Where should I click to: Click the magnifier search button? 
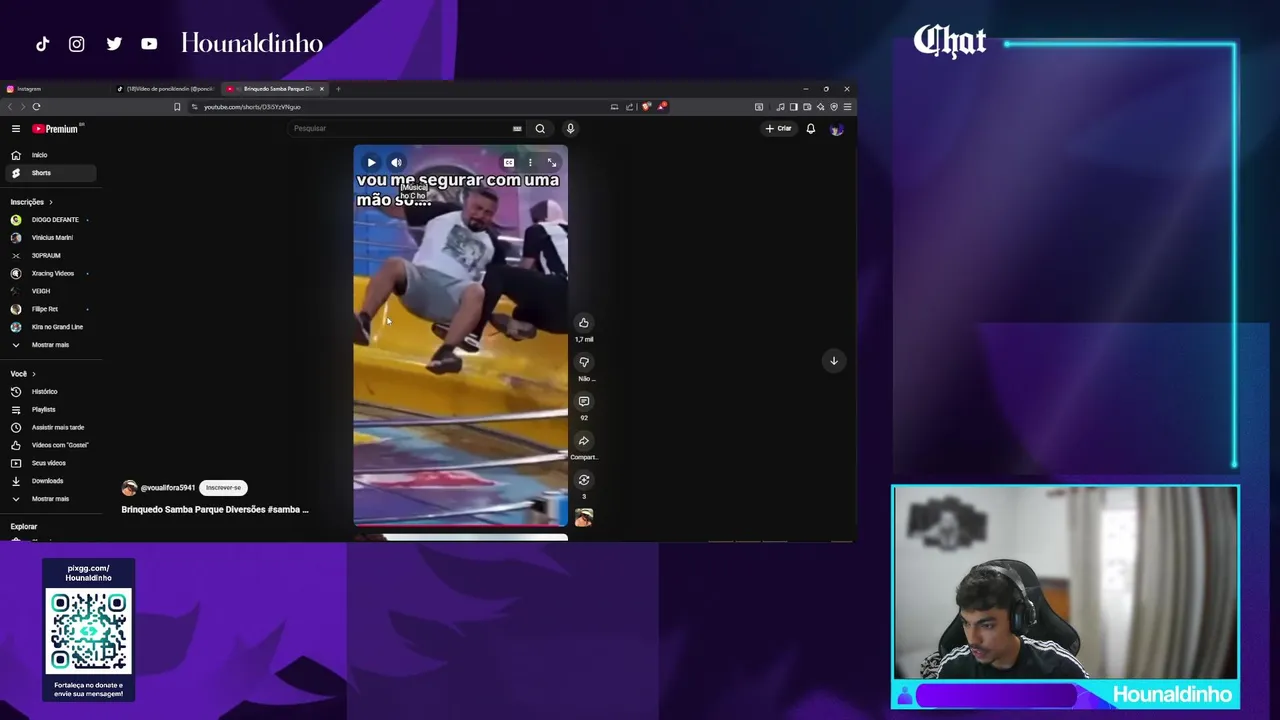[540, 128]
